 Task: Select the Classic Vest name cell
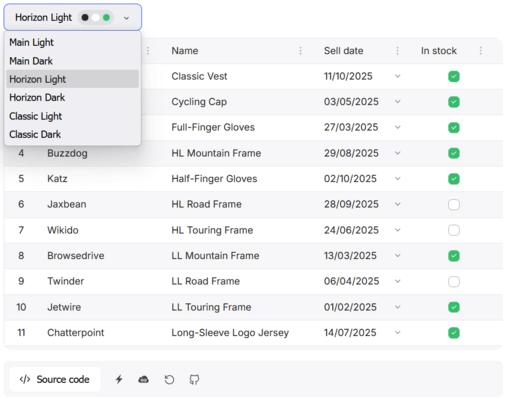[x=199, y=76]
